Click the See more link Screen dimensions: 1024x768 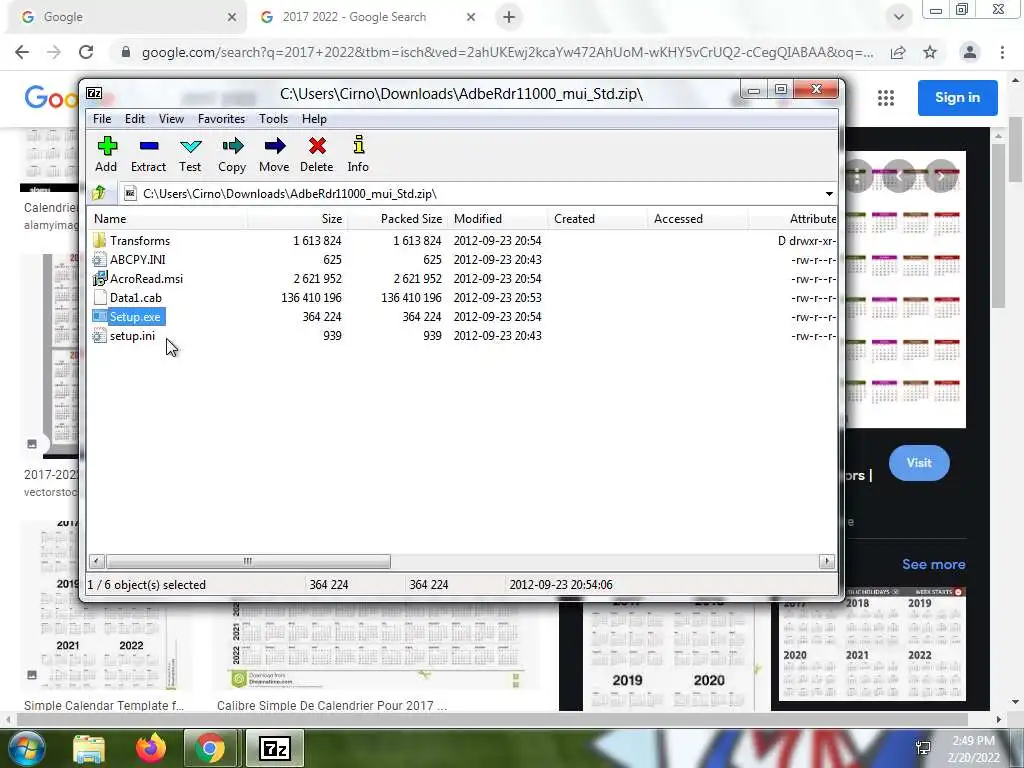pyautogui.click(x=933, y=564)
